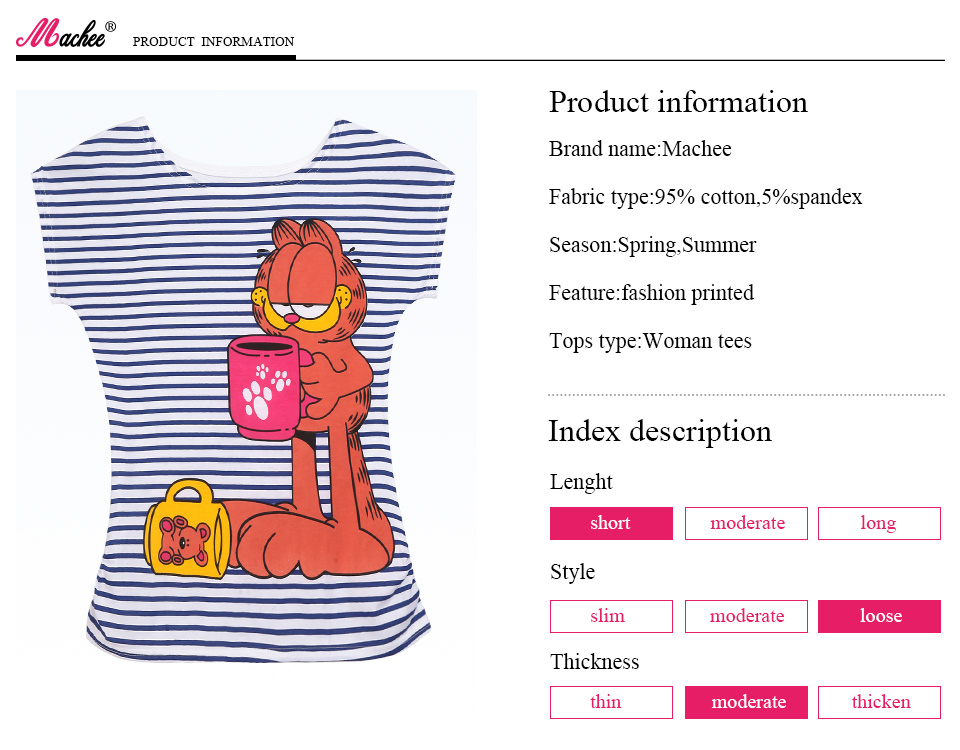Select the long length option

point(879,523)
